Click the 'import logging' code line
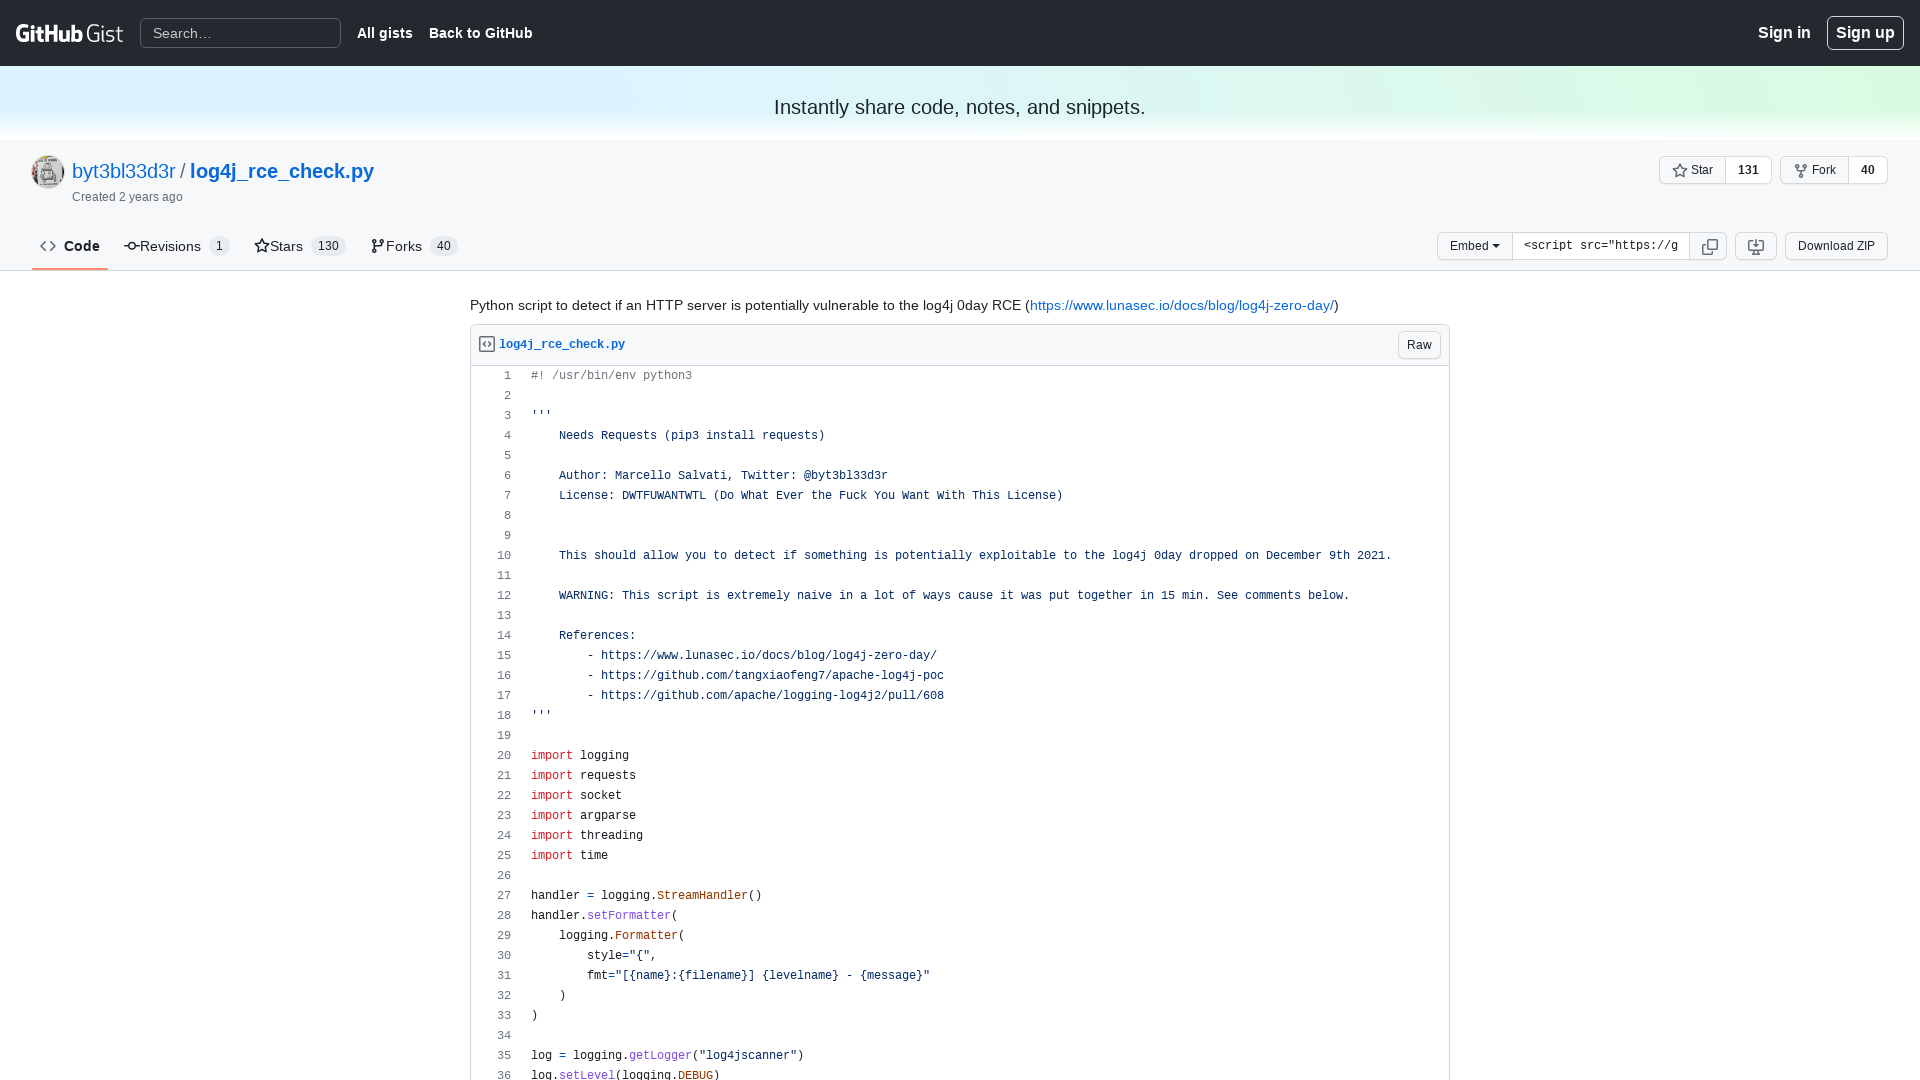The width and height of the screenshot is (1920, 1080). click(580, 756)
